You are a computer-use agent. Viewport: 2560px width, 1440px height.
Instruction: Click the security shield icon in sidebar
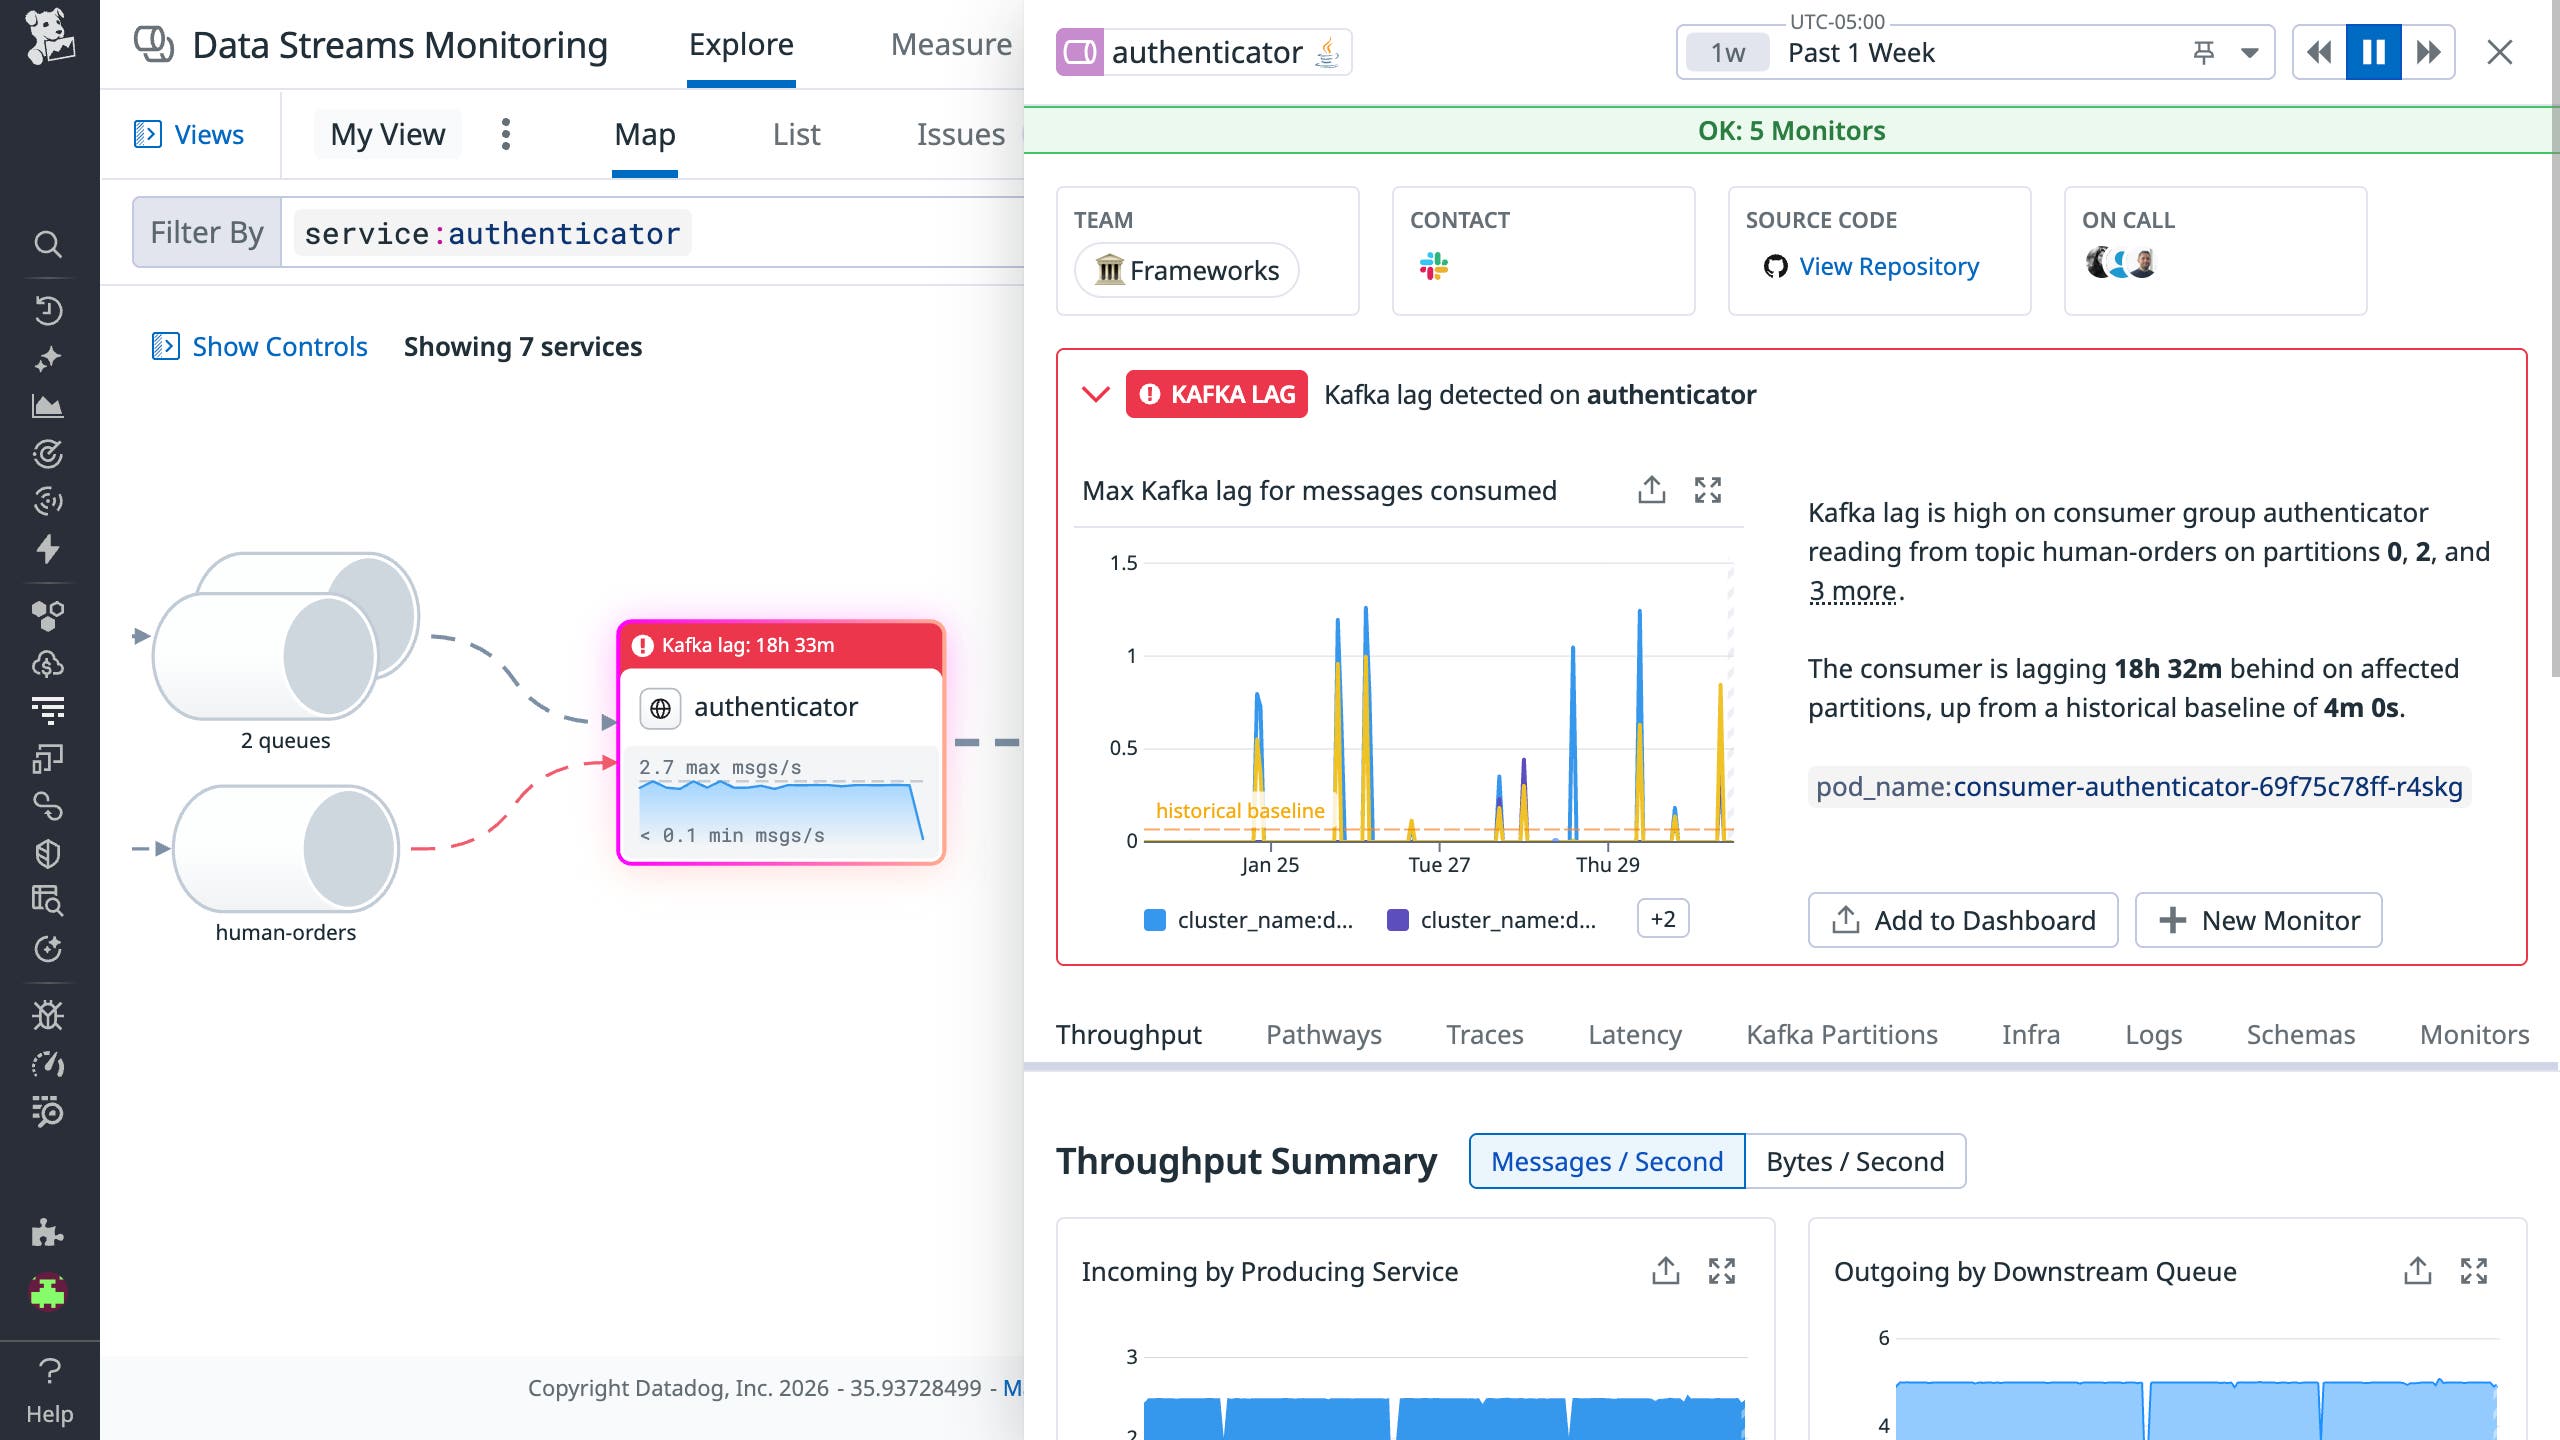tap(49, 853)
